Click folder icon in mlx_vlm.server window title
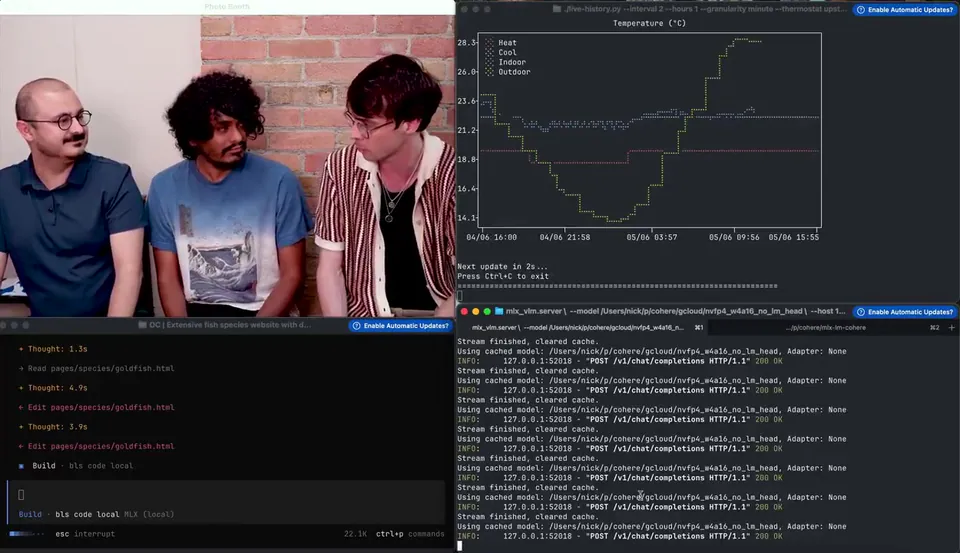The width and height of the screenshot is (960, 553). coord(499,312)
